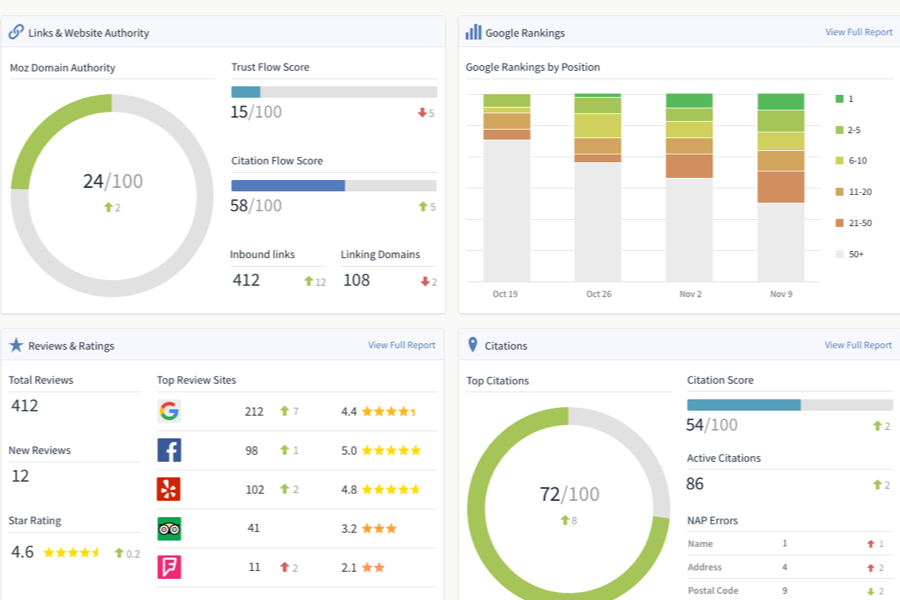Click the Yelp review site icon

(x=169, y=489)
